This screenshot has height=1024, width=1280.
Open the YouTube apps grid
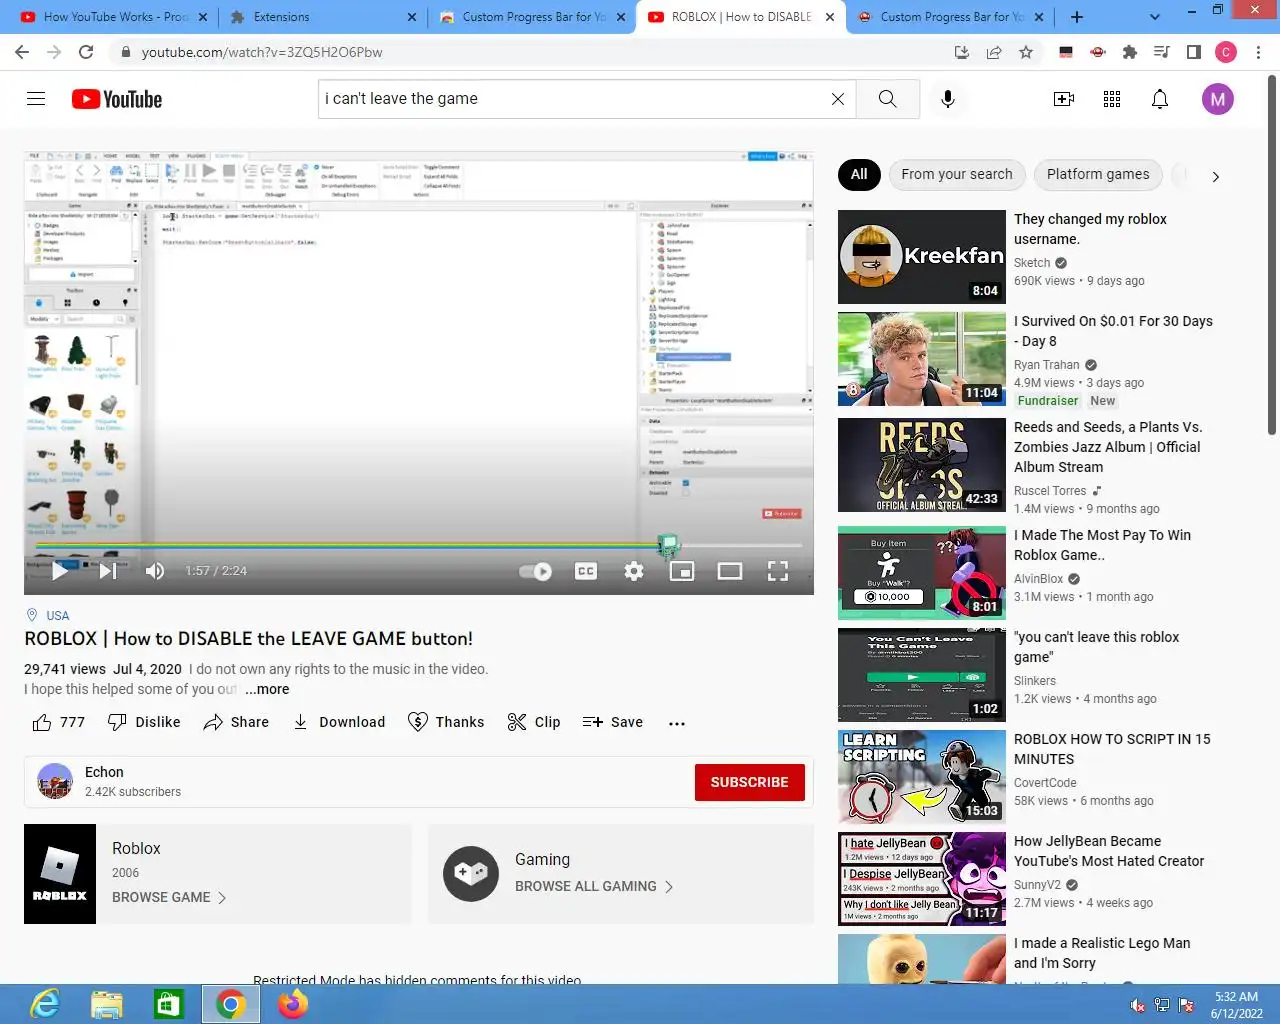click(x=1112, y=99)
